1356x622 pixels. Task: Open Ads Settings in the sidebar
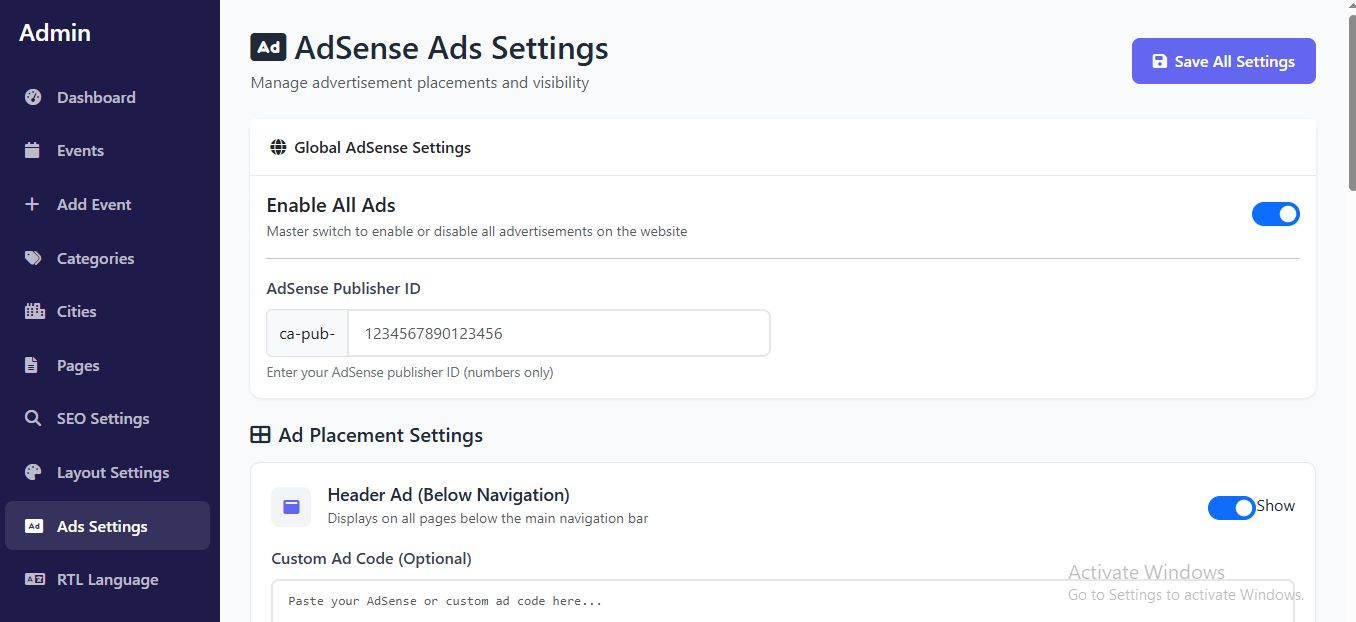(102, 526)
